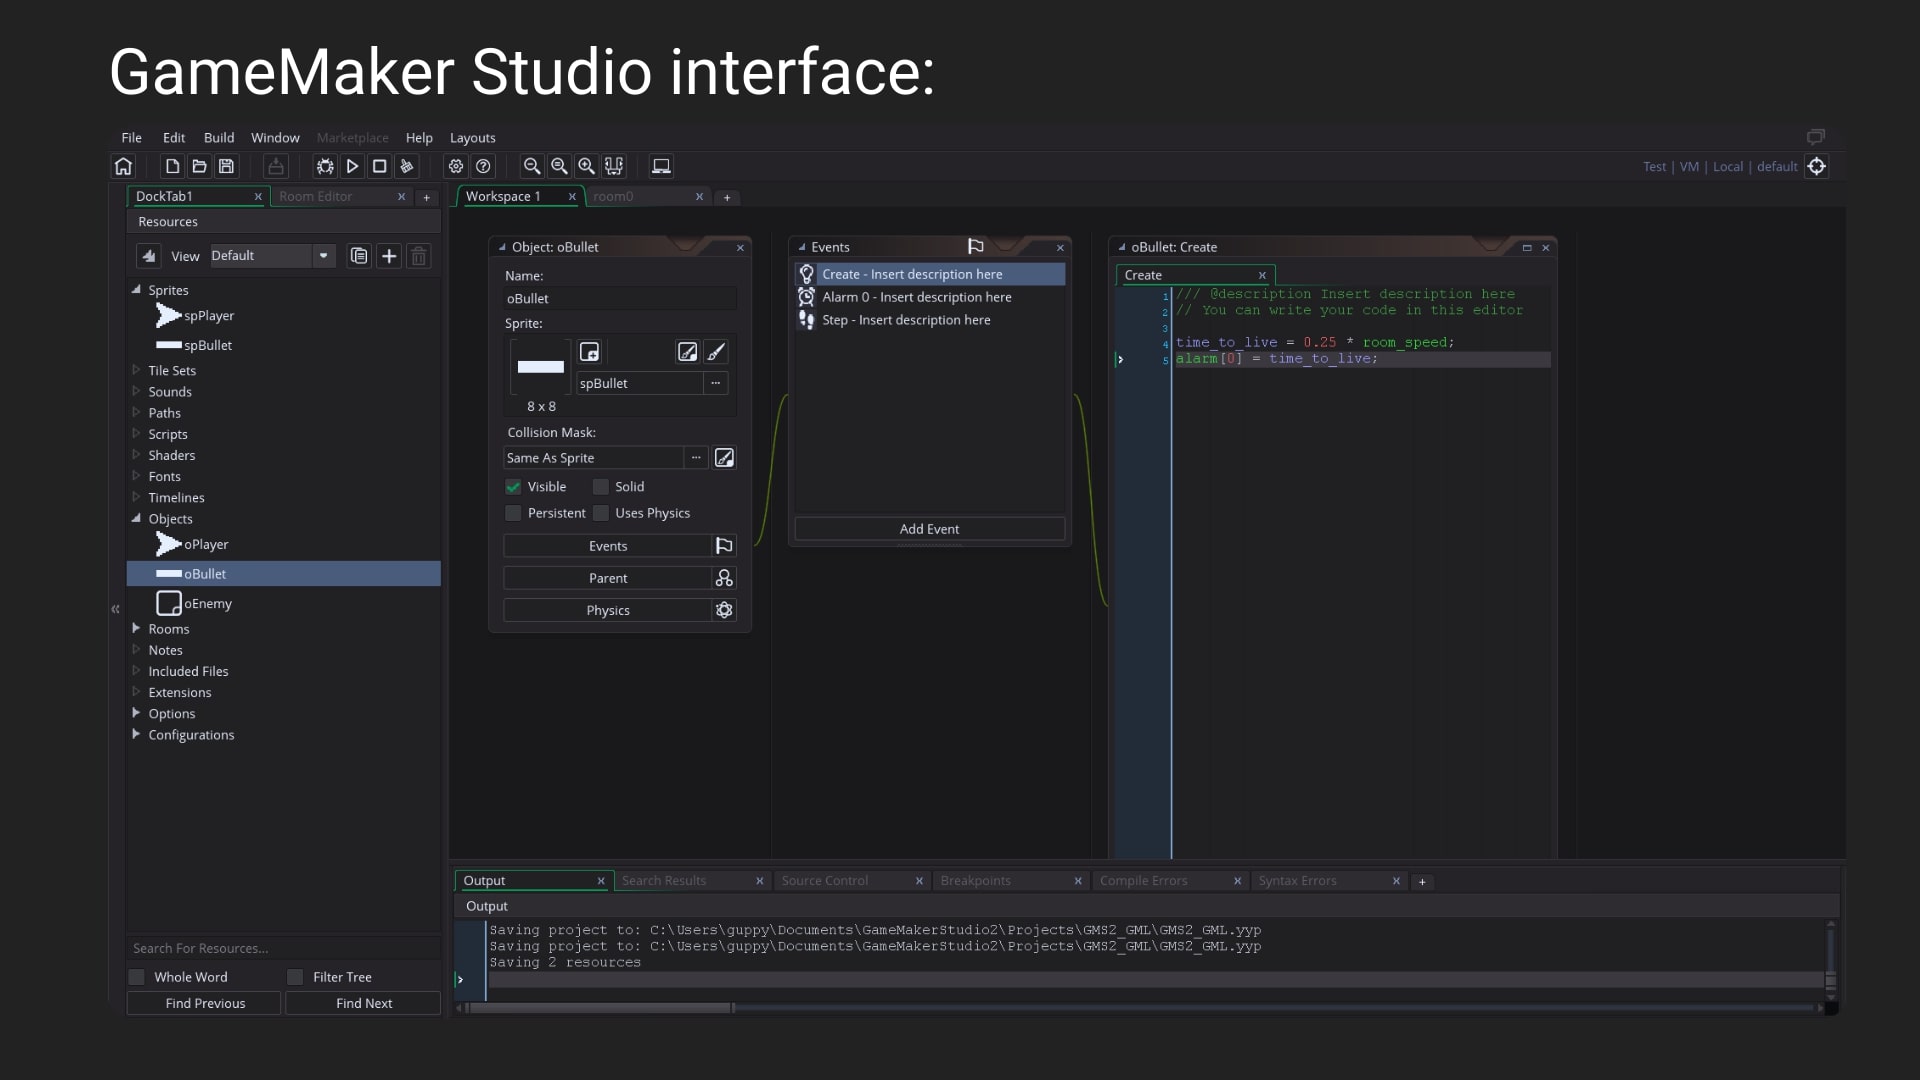
Task: Collapse the Objects folder
Action: pos(136,518)
